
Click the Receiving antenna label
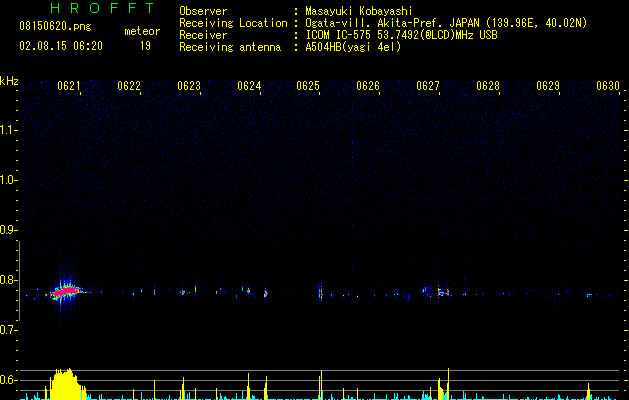pos(230,47)
